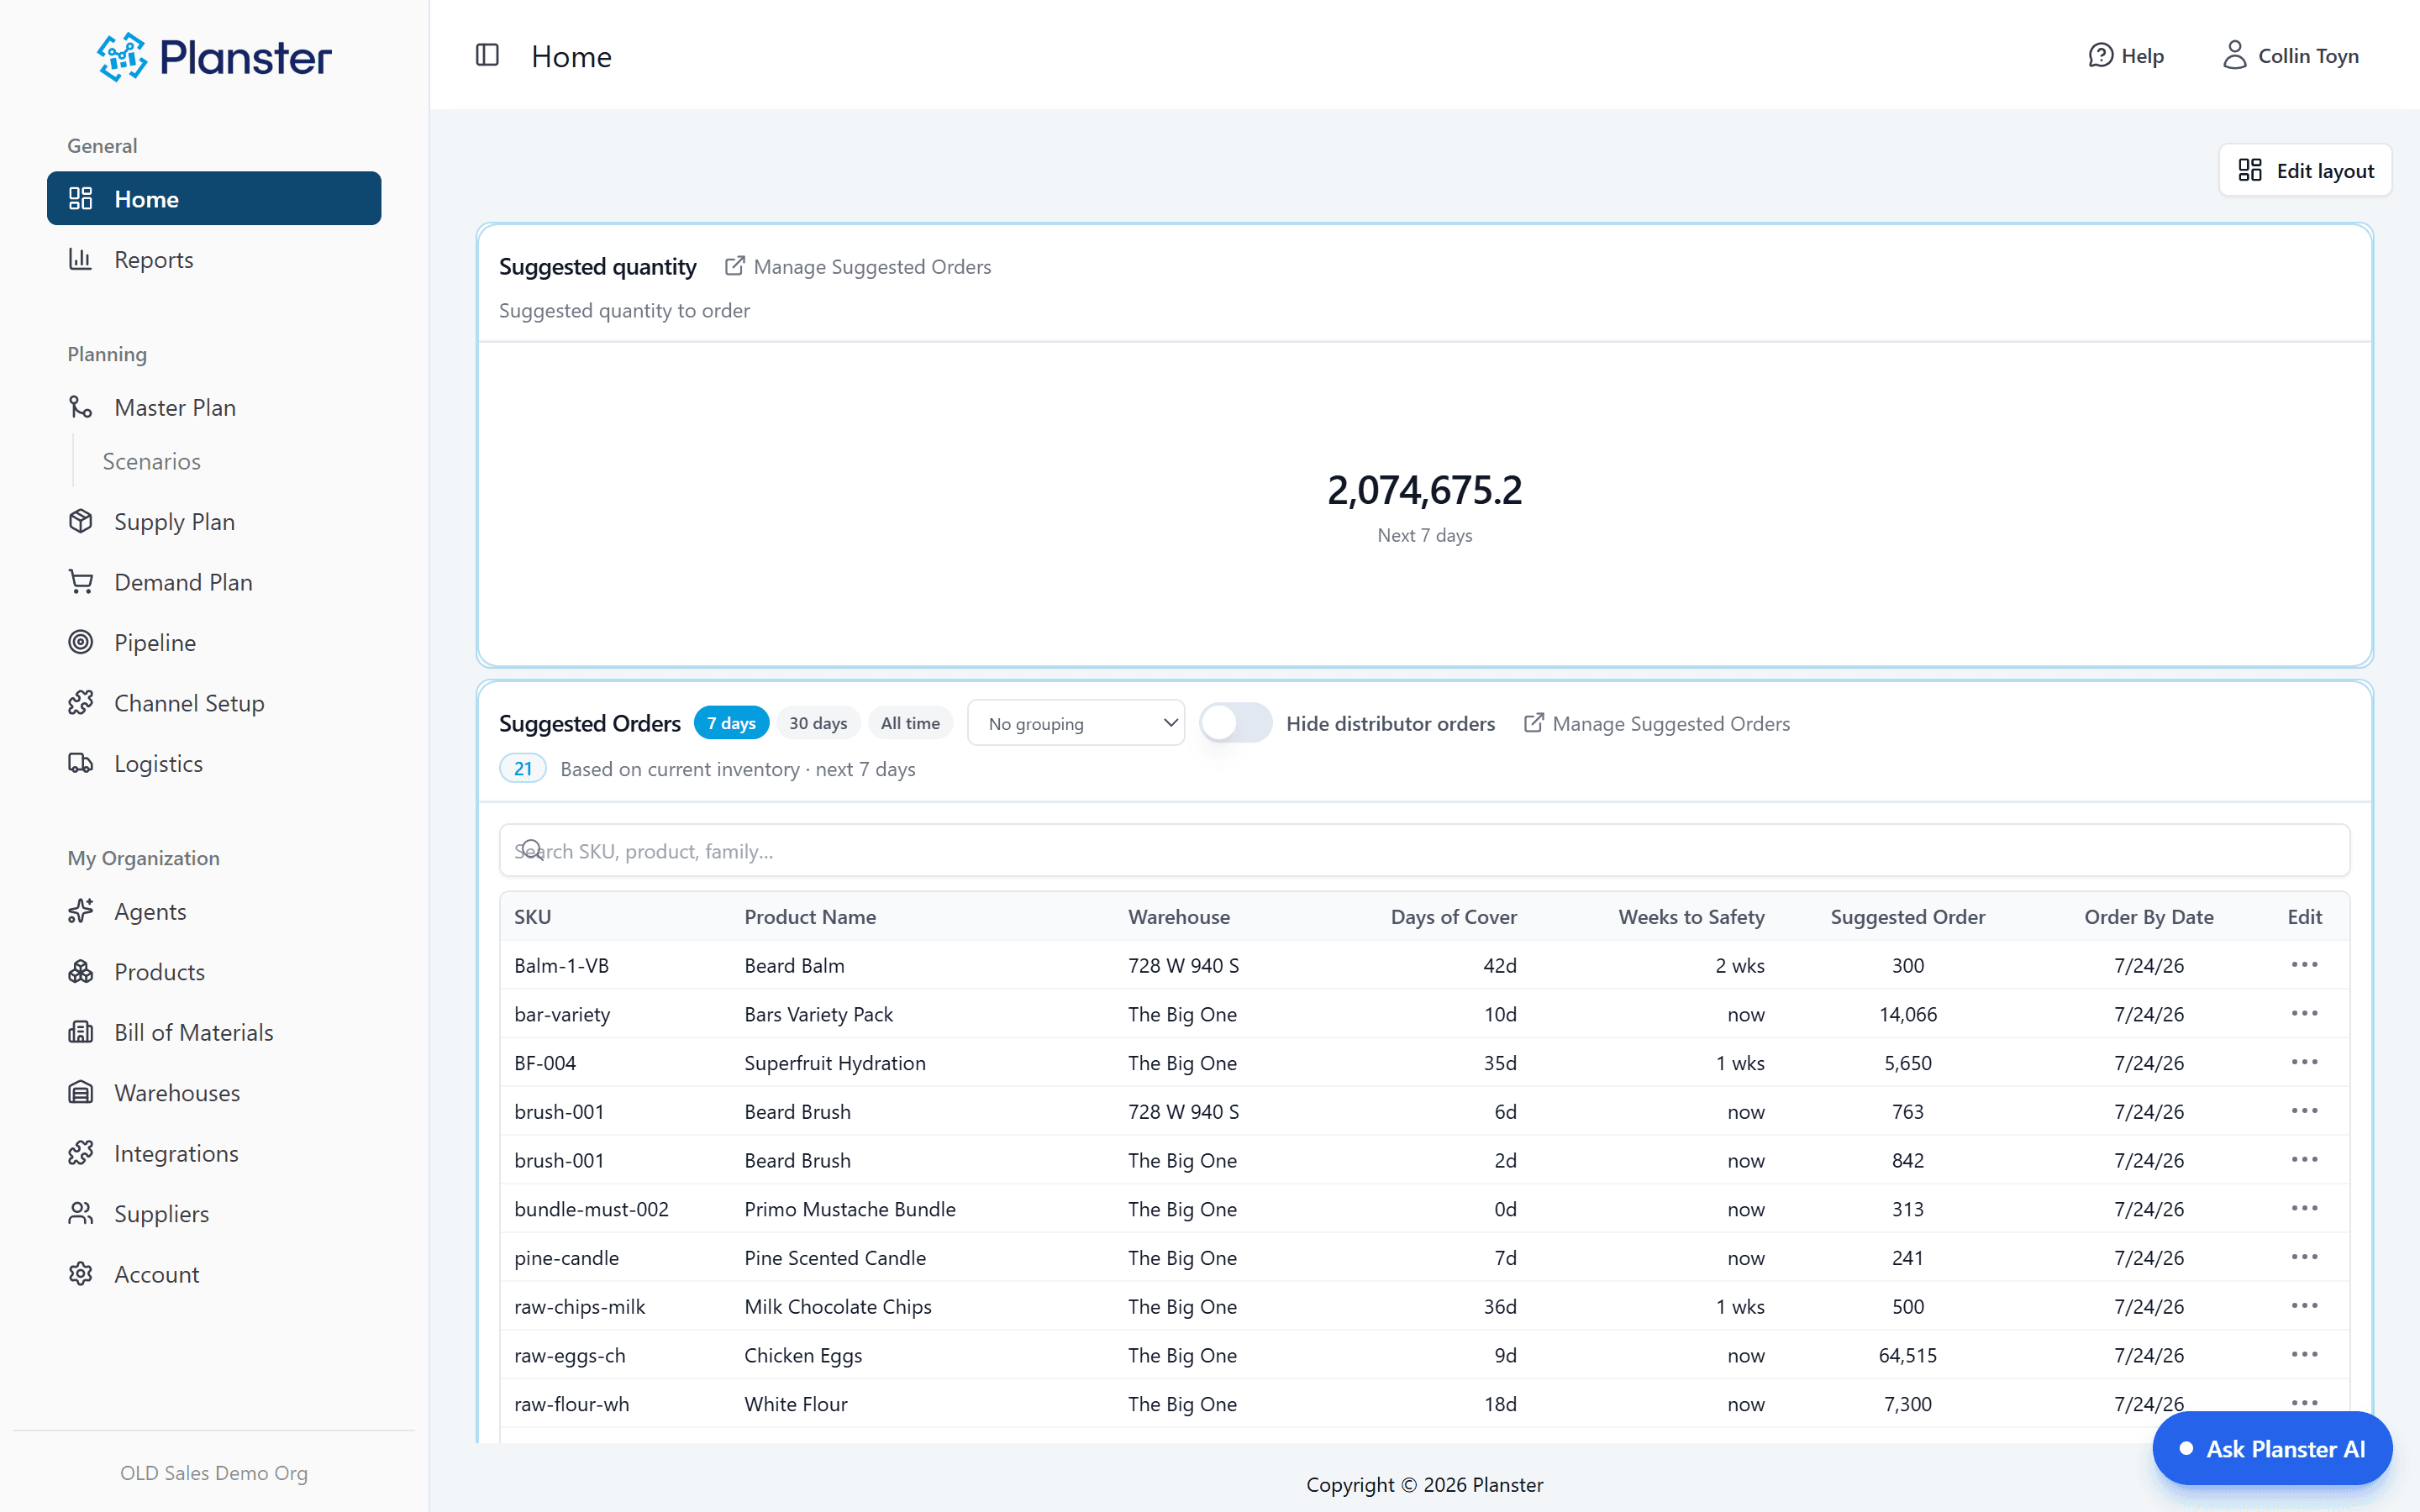Click the Account gear icon
2420x1512 pixels.
click(81, 1274)
